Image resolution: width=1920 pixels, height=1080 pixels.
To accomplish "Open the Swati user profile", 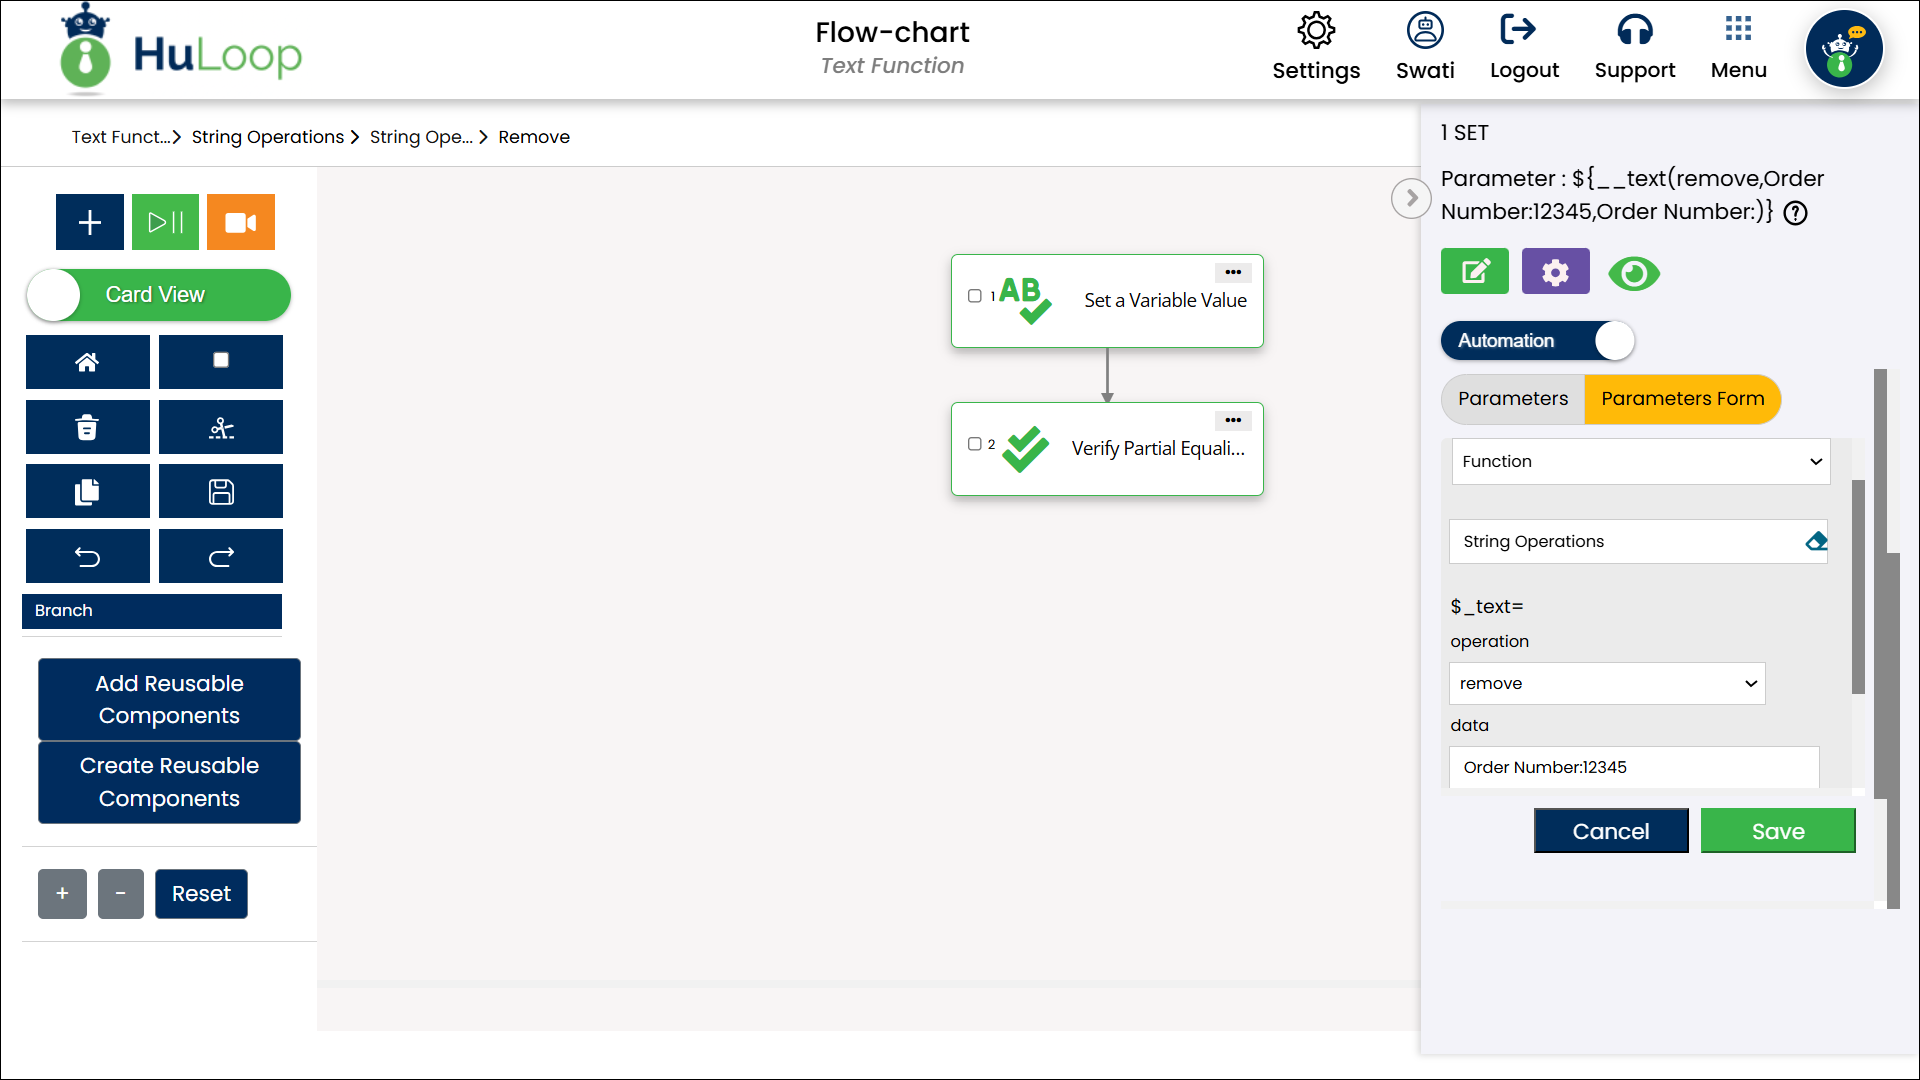I will (x=1425, y=47).
